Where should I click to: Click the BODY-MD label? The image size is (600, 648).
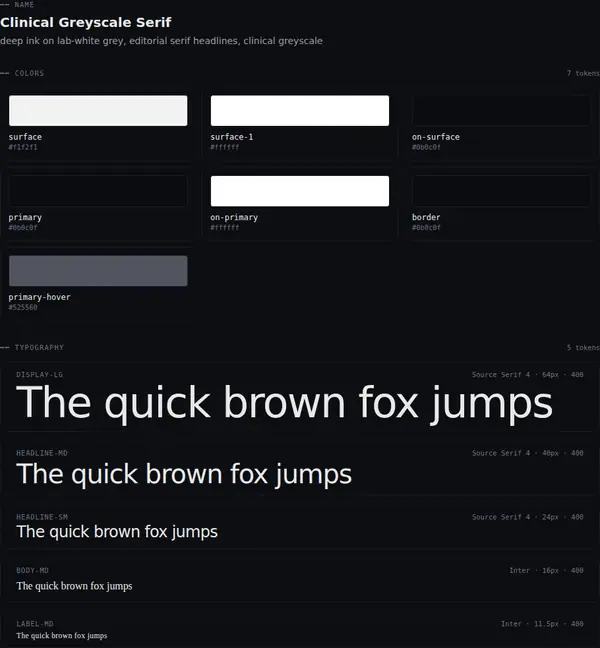tap(32, 571)
